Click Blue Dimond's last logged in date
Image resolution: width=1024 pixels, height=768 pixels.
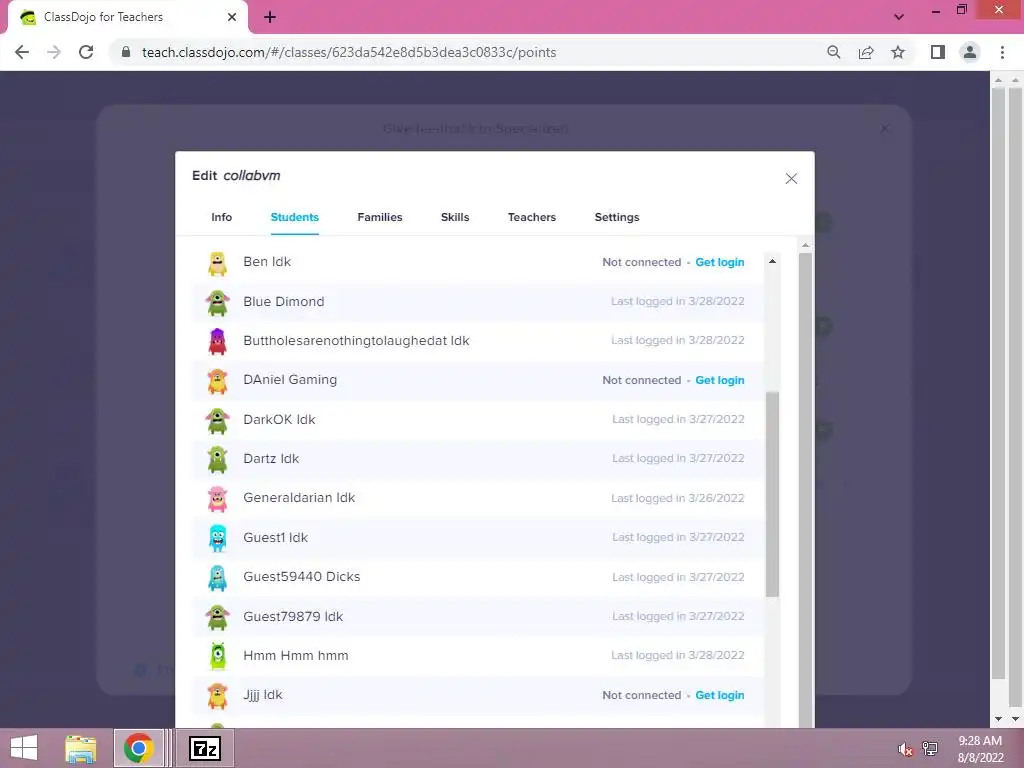(677, 301)
